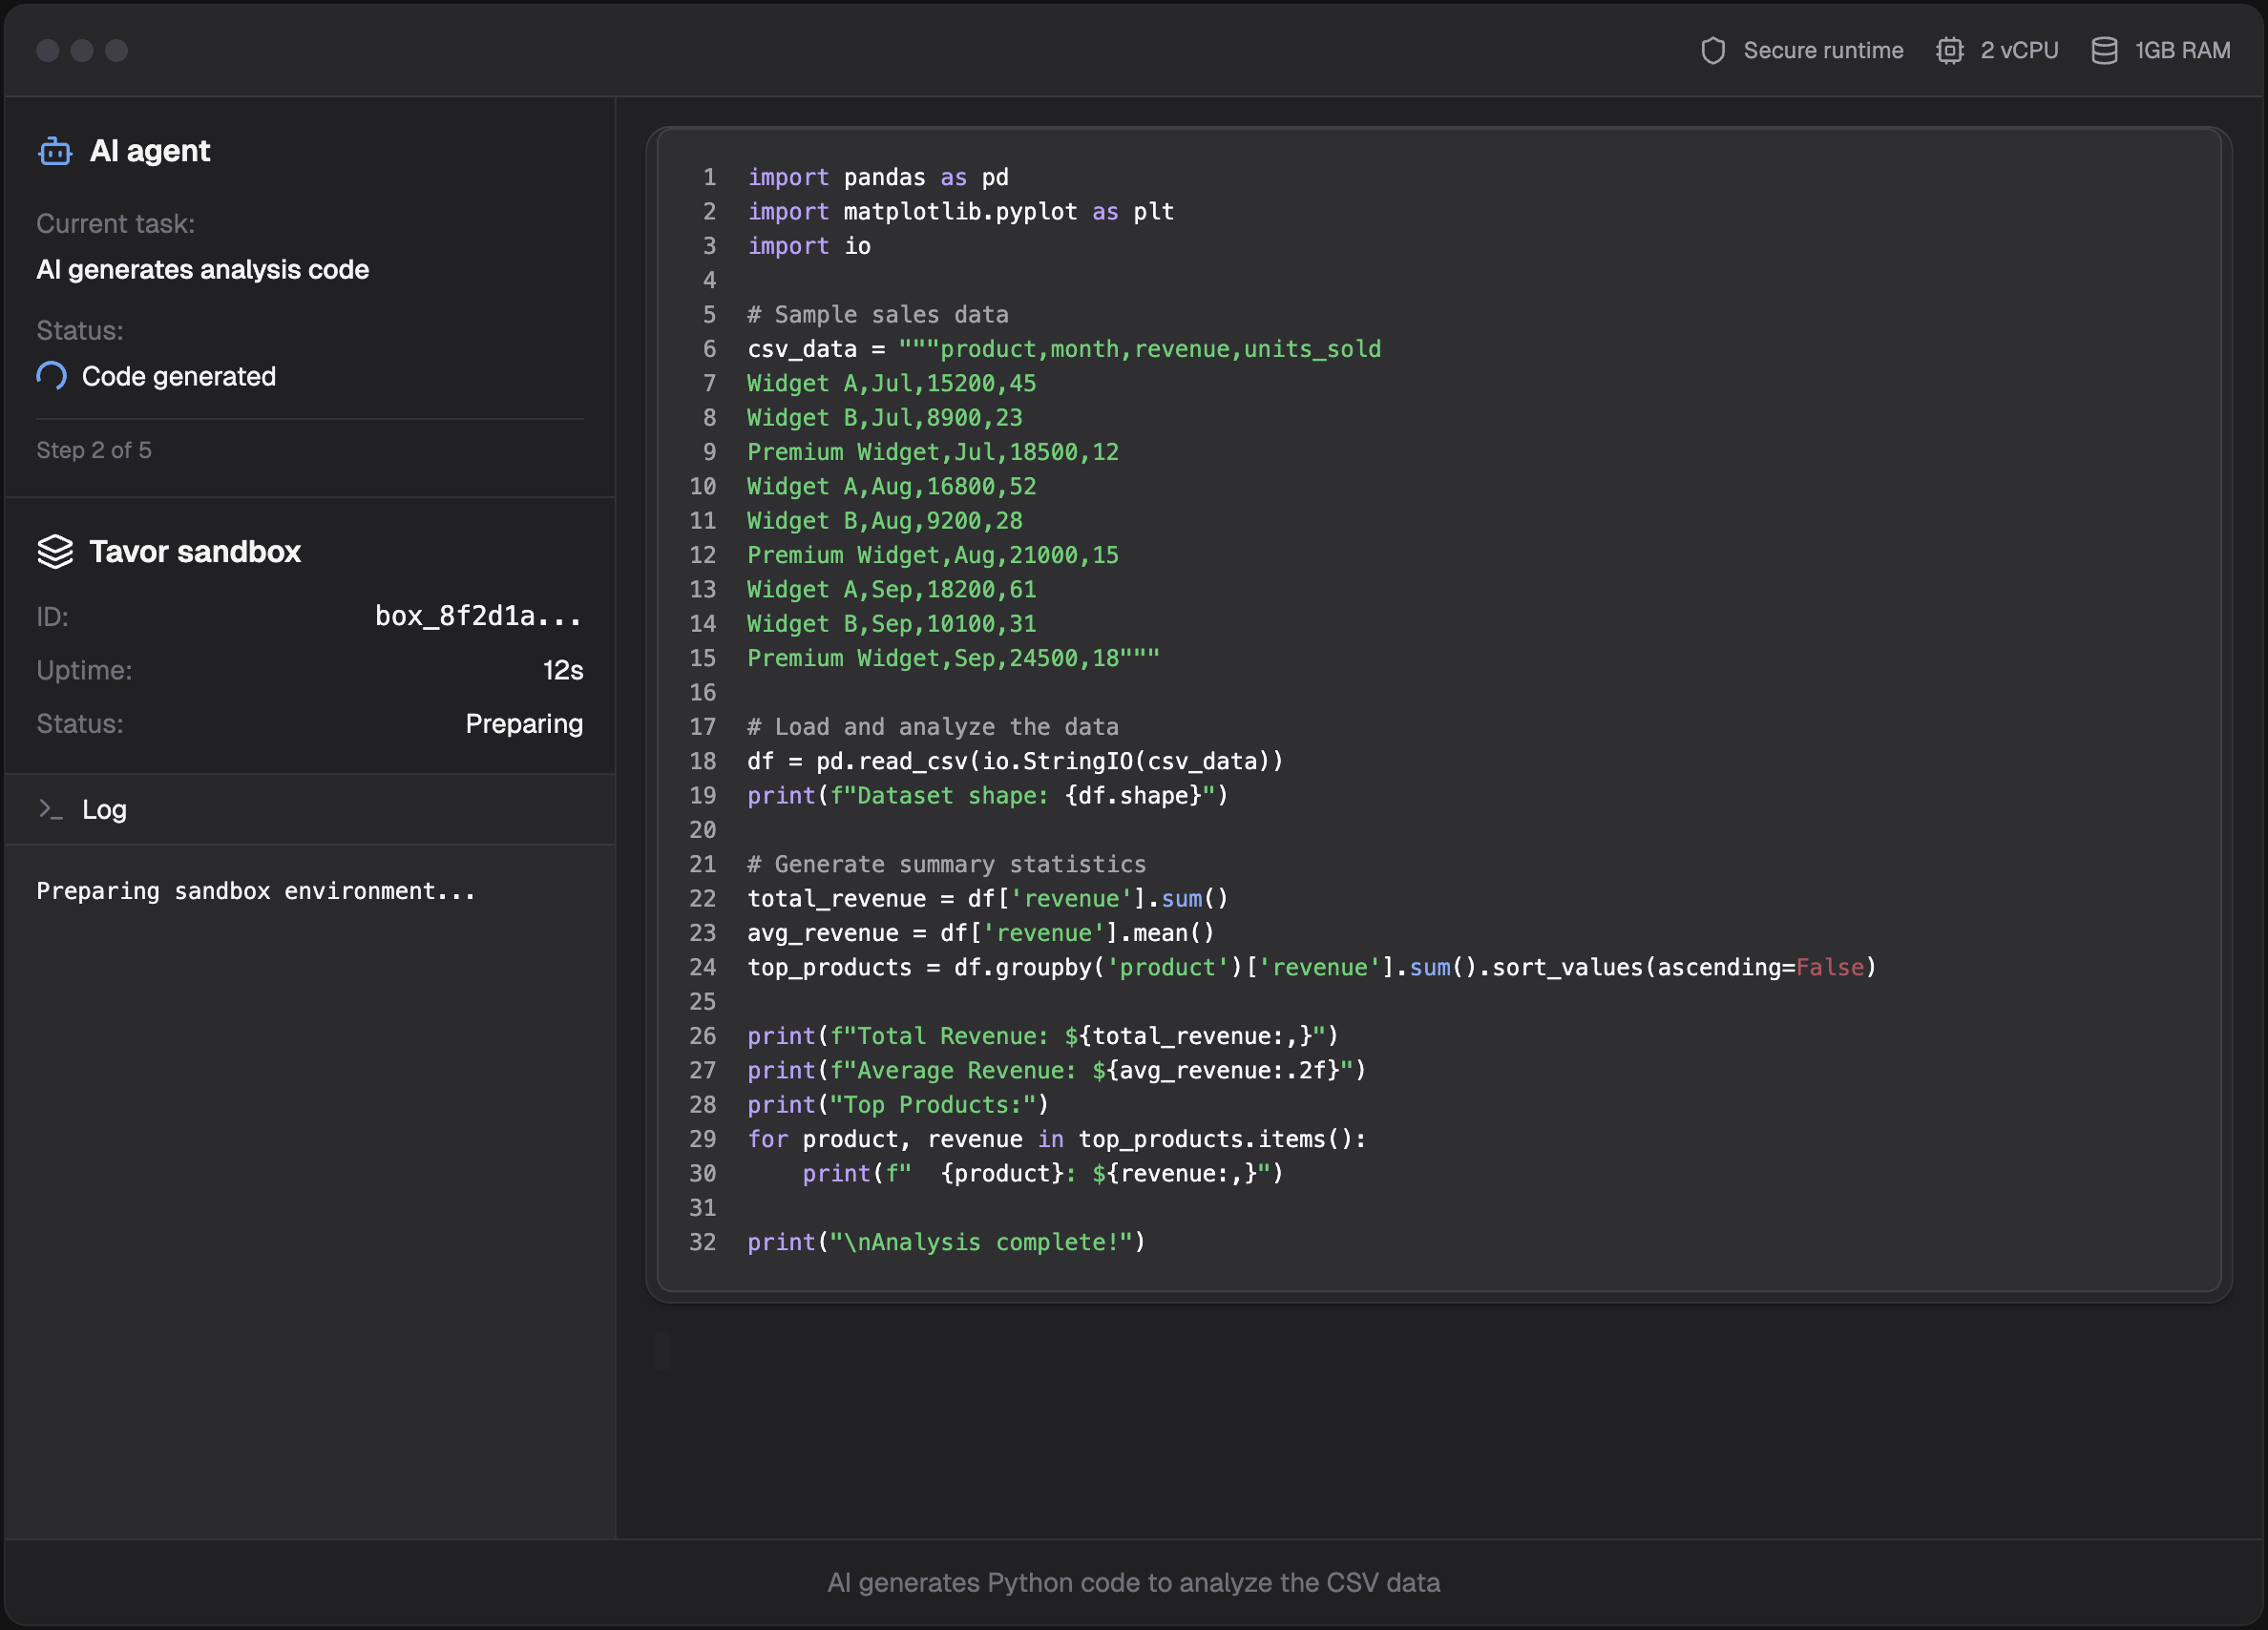
Task: Click the 'import pandas as pd' code line
Action: click(878, 177)
